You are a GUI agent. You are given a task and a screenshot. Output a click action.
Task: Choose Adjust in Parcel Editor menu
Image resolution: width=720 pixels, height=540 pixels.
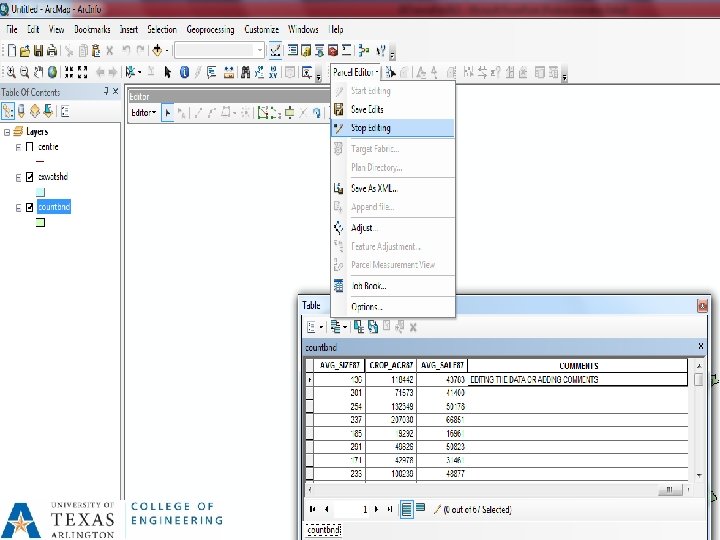click(x=393, y=228)
